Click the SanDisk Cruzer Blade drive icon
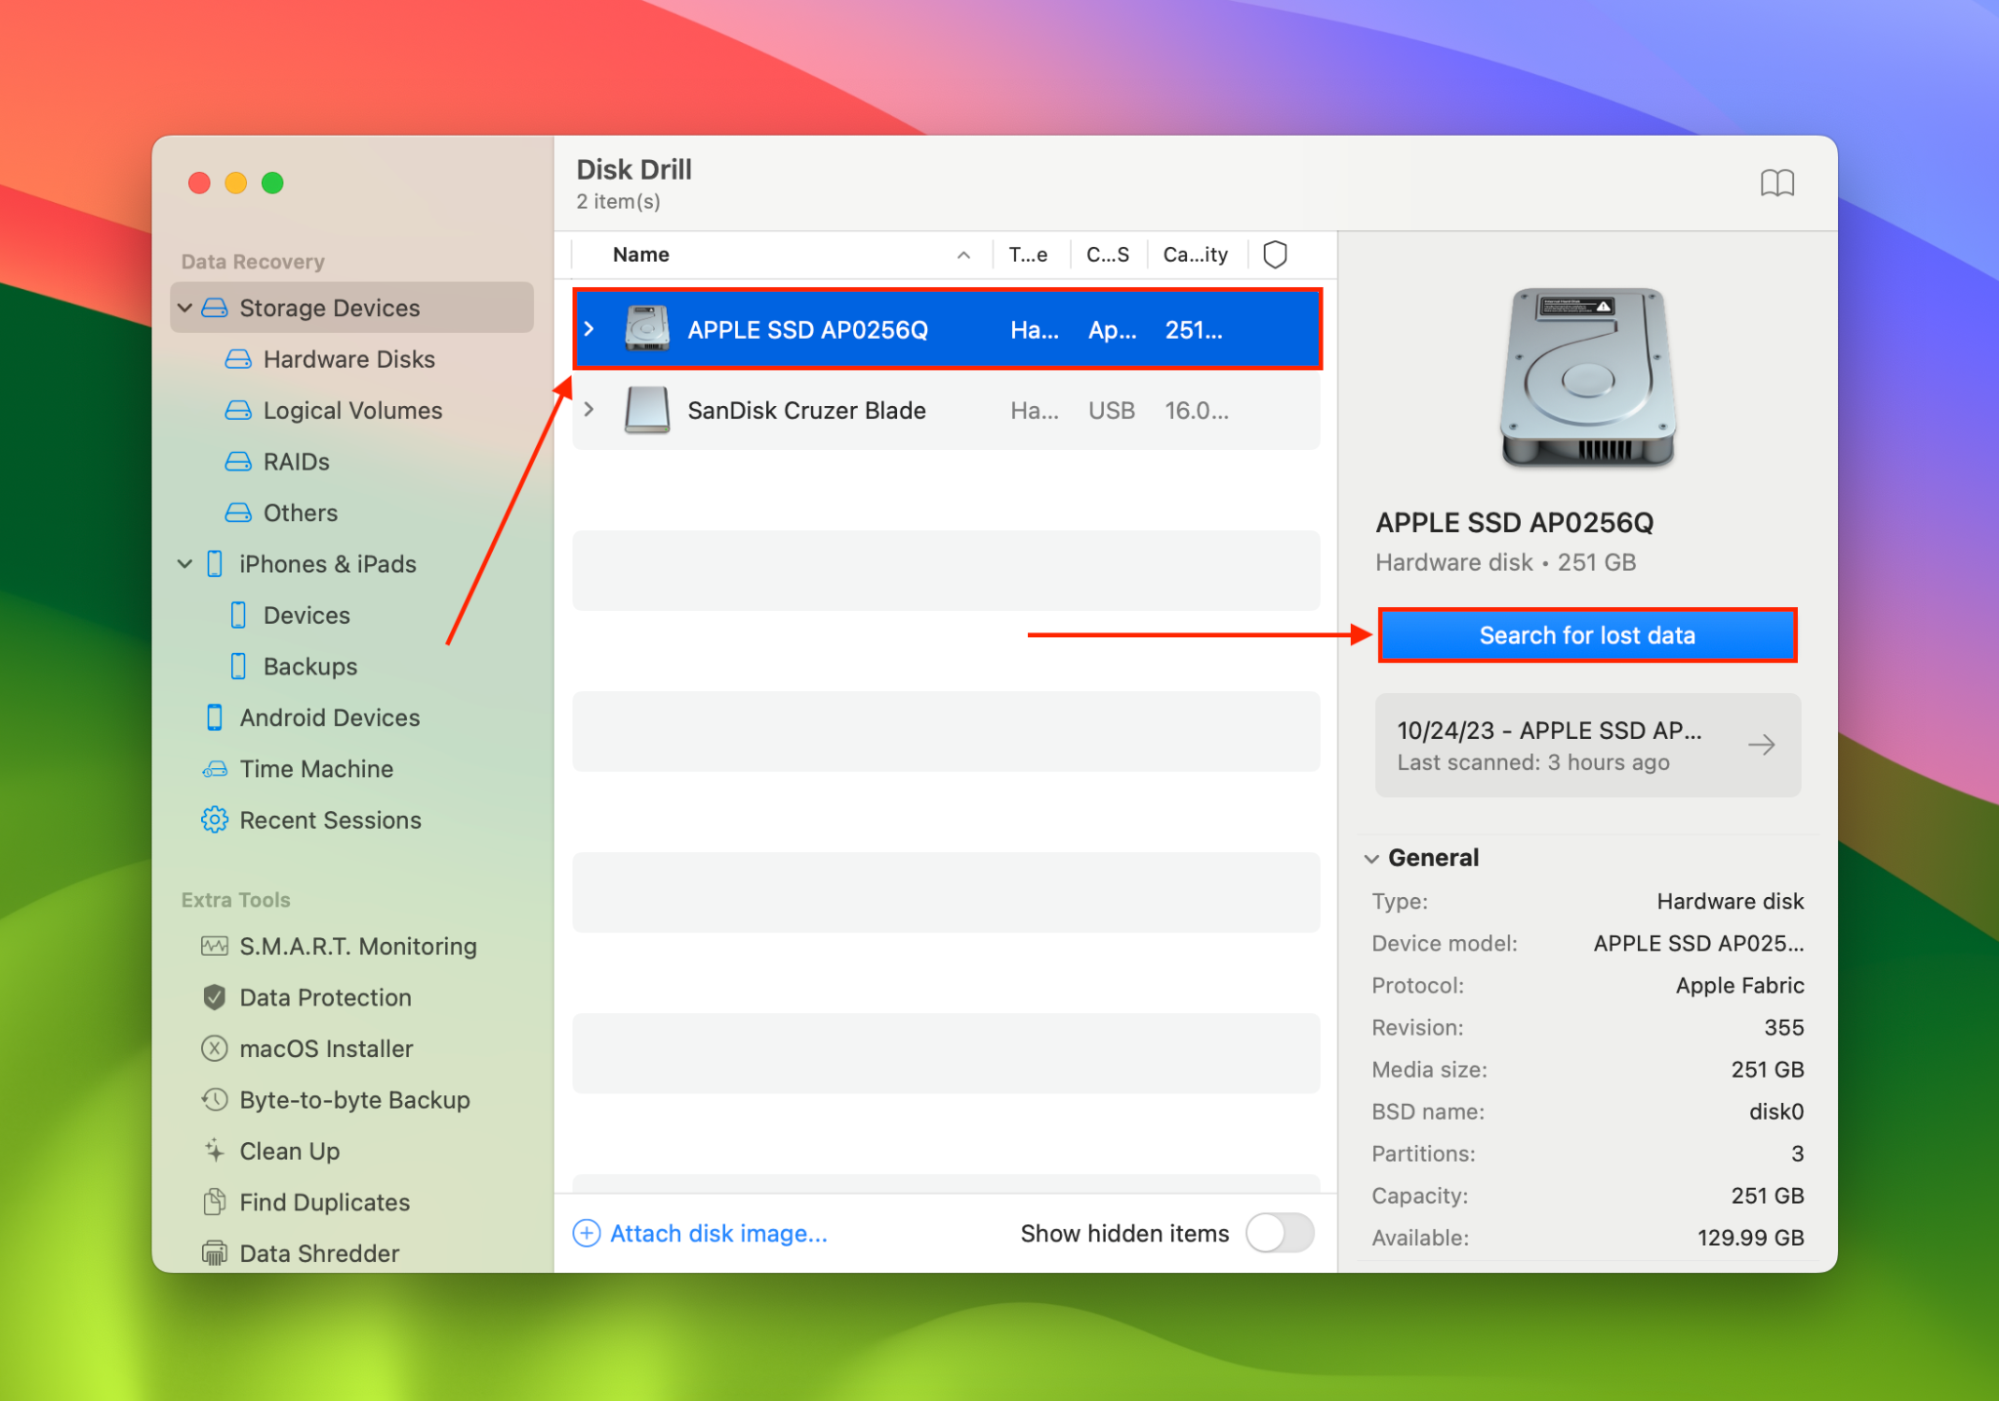Screen dimensions: 1999x1401 [647, 410]
